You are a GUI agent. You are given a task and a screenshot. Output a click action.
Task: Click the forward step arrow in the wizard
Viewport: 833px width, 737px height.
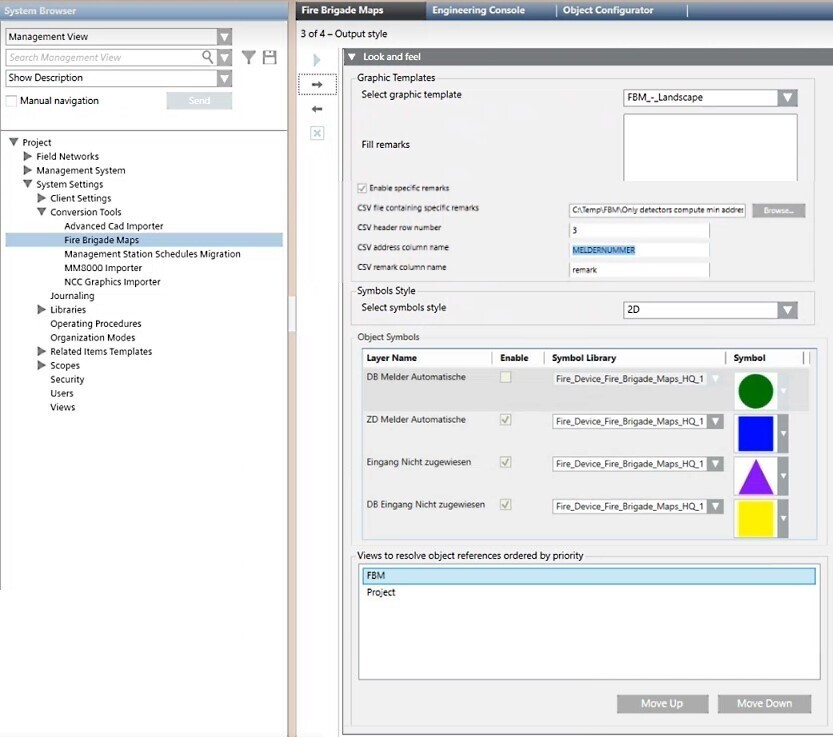click(316, 84)
